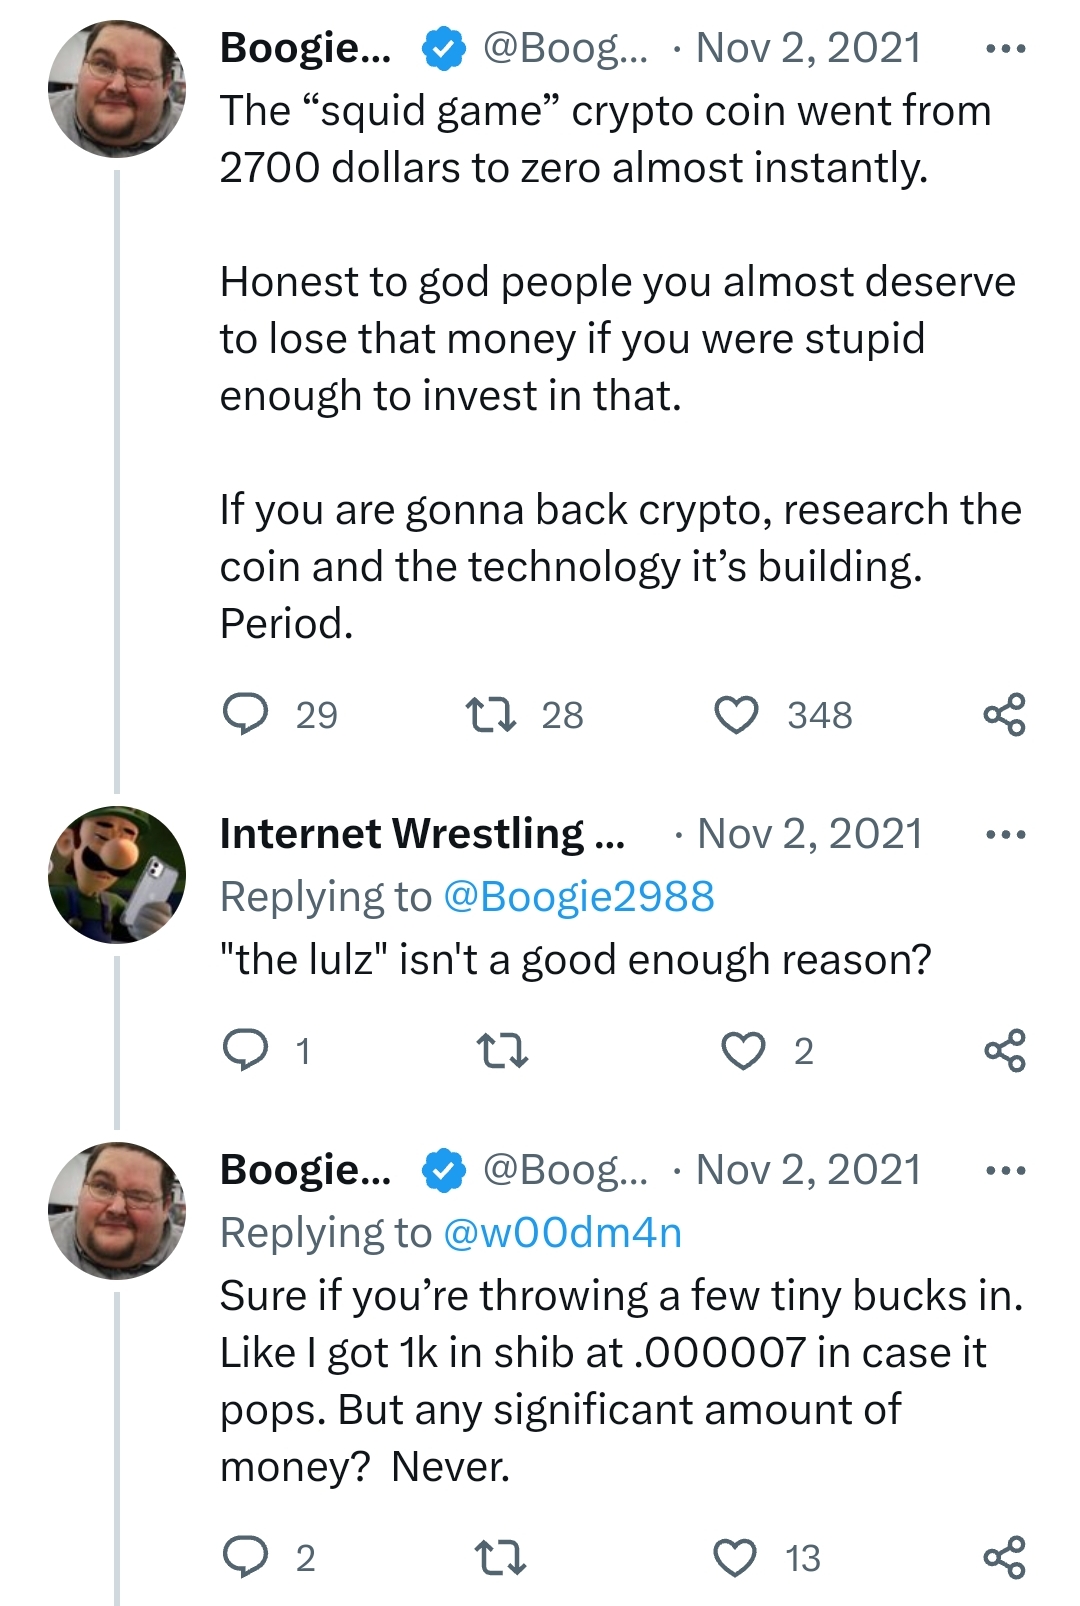Open more options on first Boogie tweet
1080x1606 pixels.
point(1005,48)
